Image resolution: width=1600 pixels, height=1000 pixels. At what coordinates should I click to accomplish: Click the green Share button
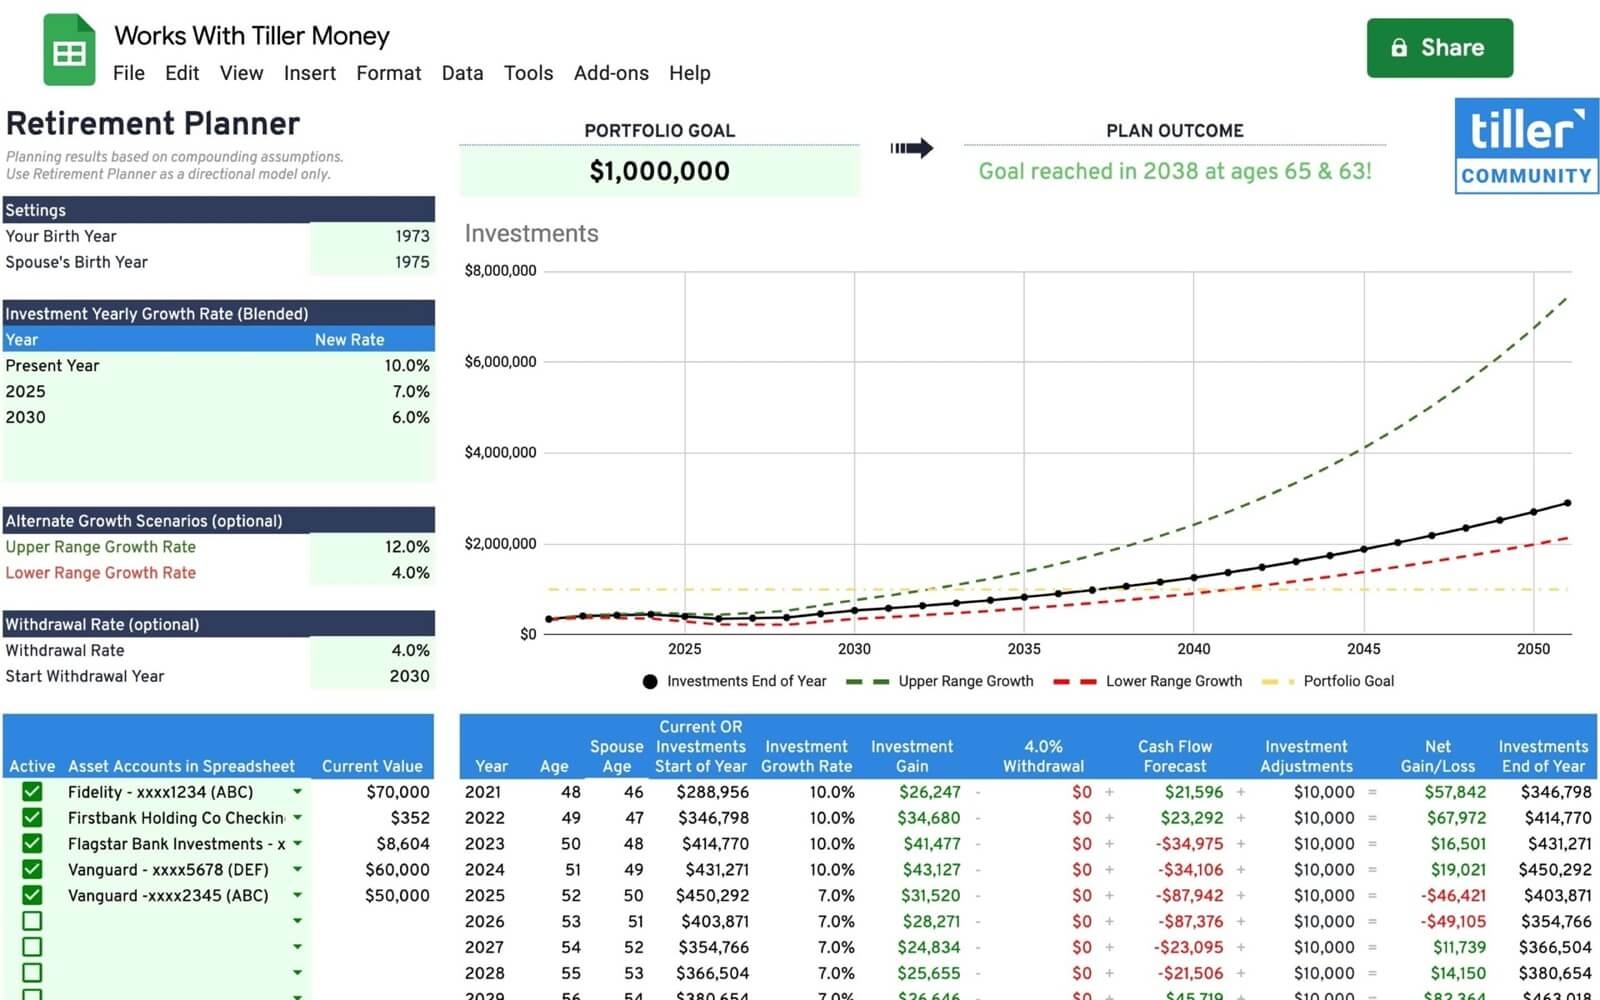1439,48
